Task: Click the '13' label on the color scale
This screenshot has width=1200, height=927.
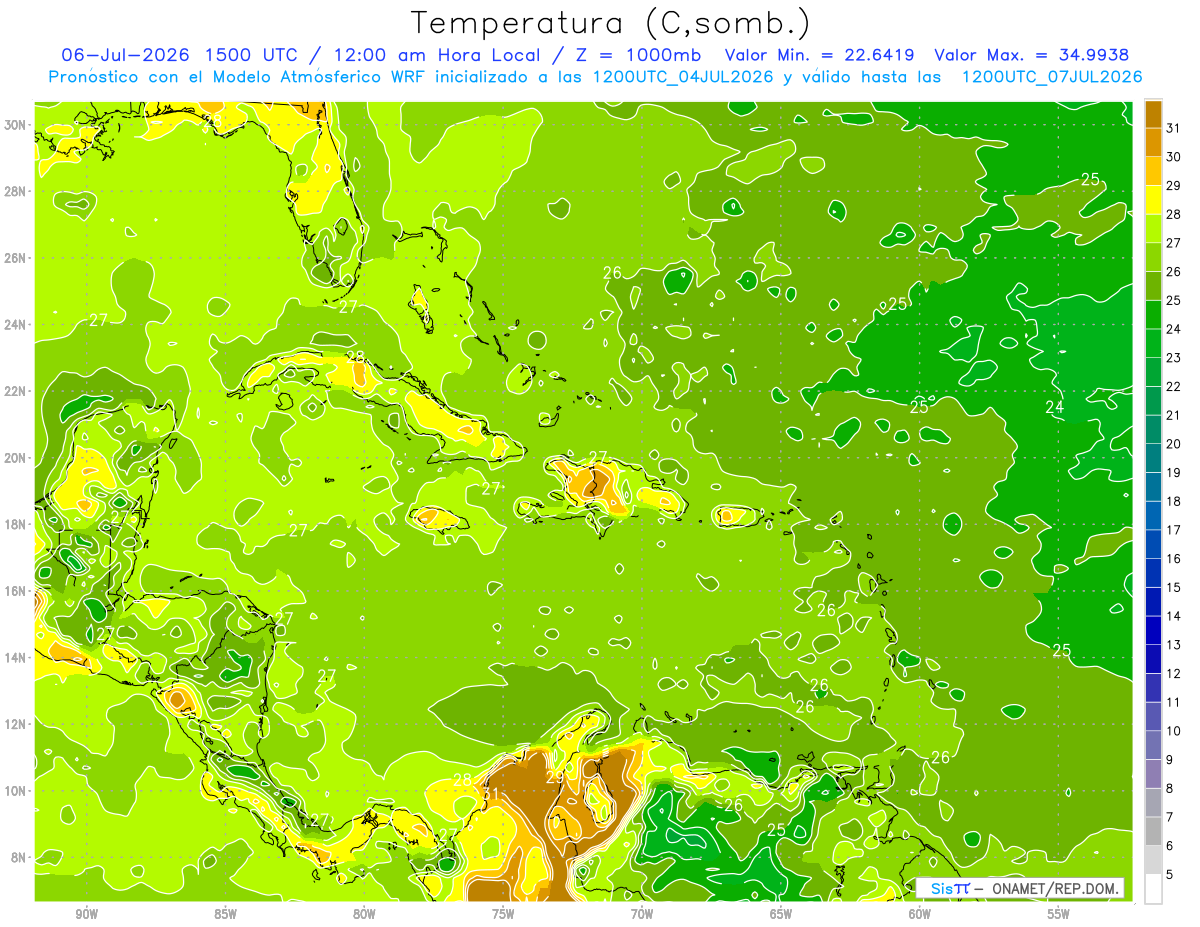Action: pyautogui.click(x=1174, y=645)
